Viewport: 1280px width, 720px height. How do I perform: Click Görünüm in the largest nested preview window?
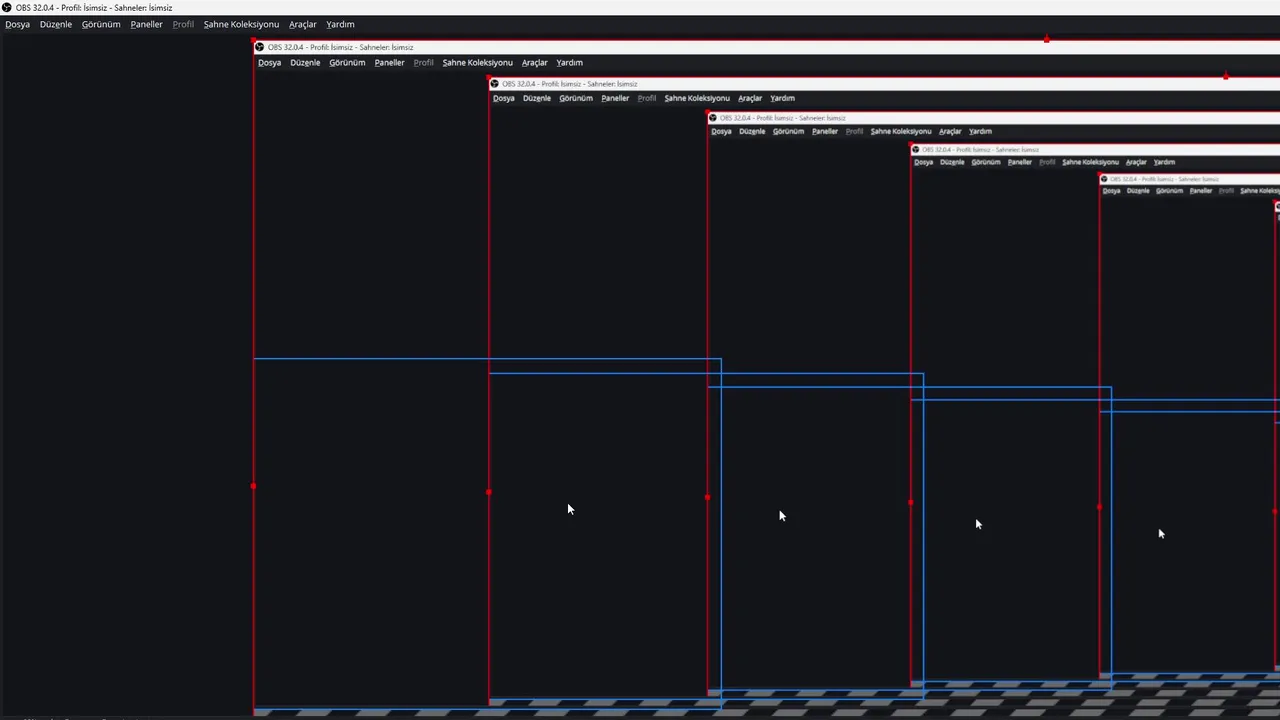click(347, 62)
